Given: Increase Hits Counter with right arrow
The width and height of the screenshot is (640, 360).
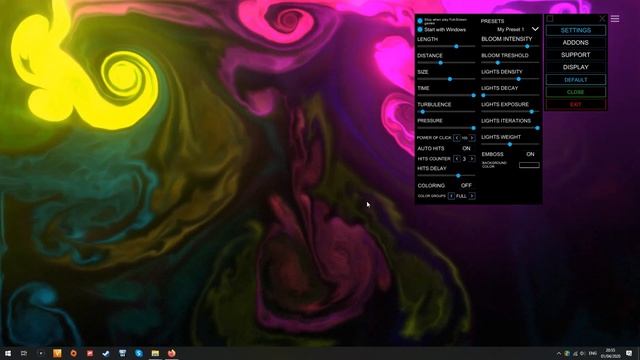Looking at the screenshot, I should [x=472, y=159].
